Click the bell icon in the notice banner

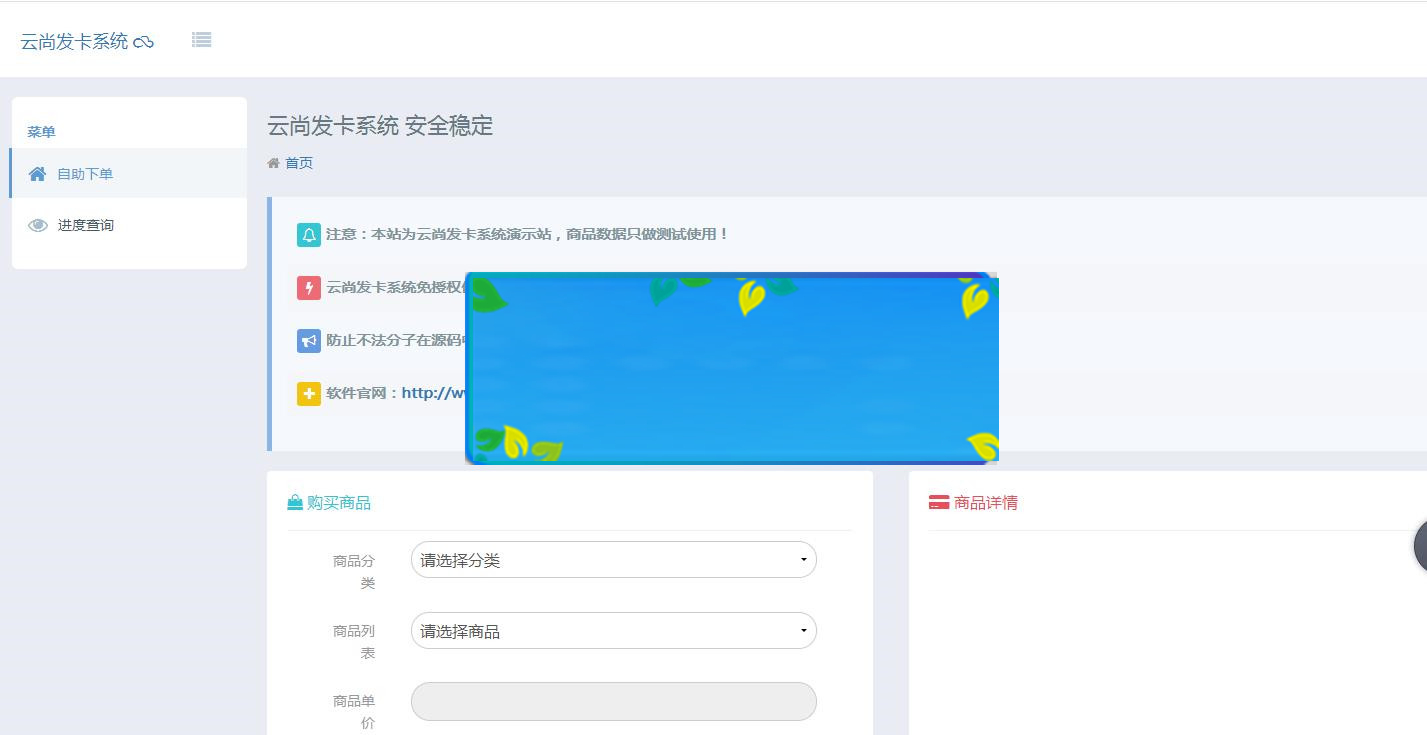(308, 234)
